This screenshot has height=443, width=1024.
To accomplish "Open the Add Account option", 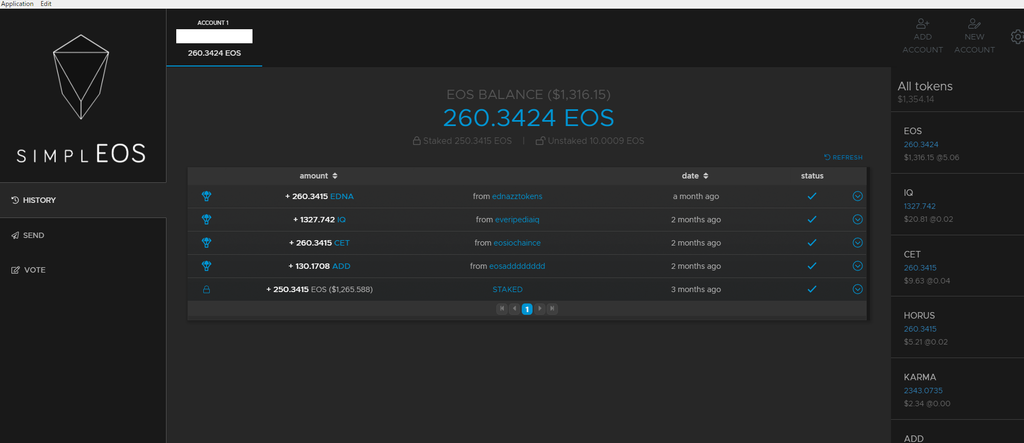I will pyautogui.click(x=922, y=36).
